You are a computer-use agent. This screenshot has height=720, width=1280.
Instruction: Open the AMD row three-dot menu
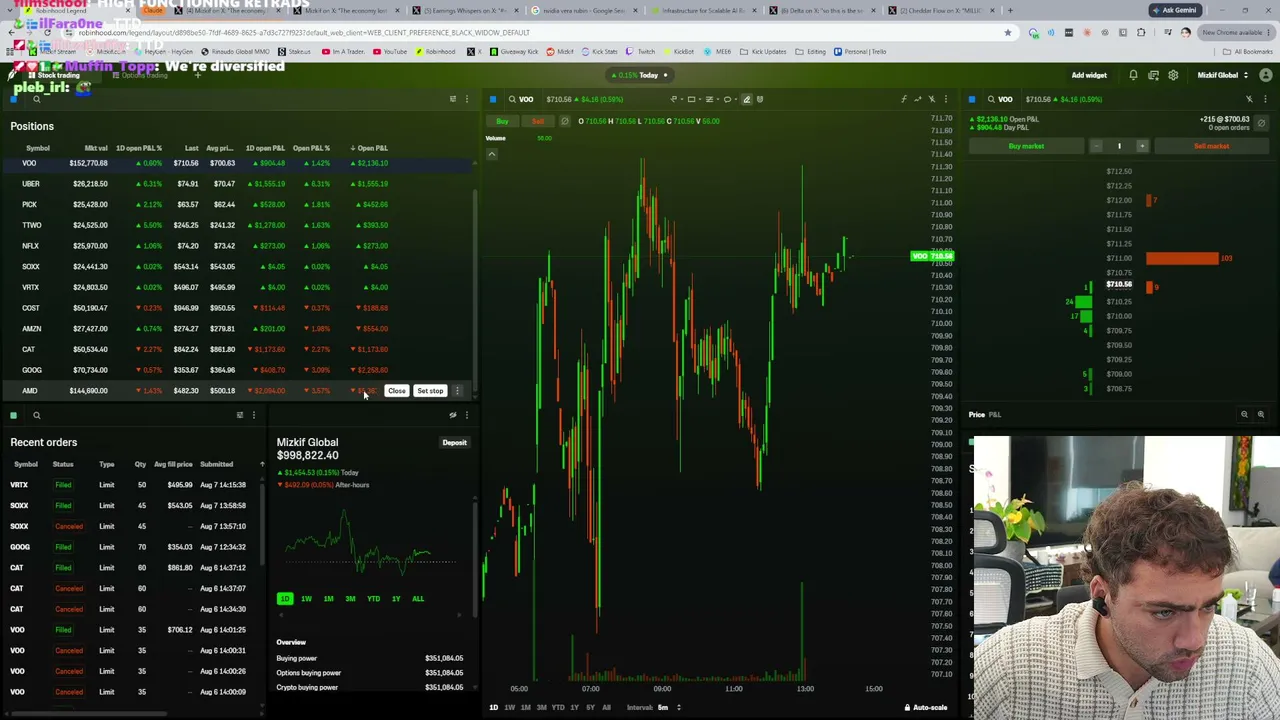(x=458, y=391)
